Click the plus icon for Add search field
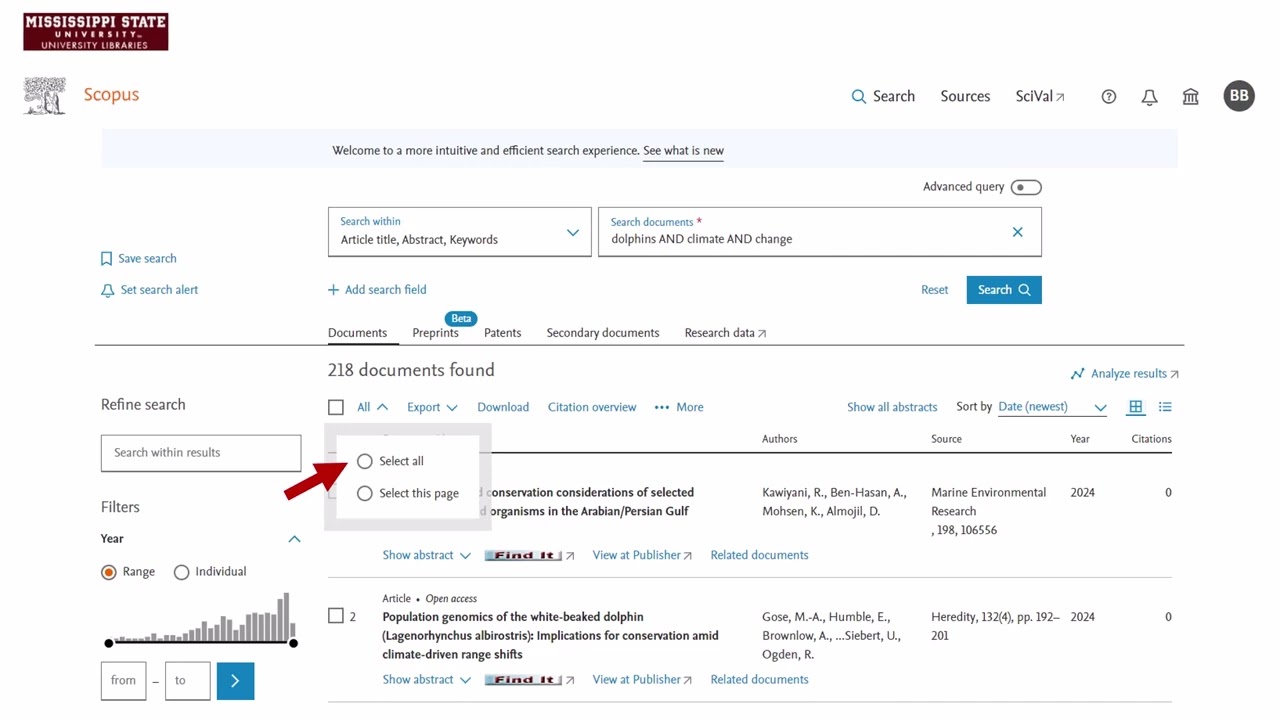The image size is (1280, 720). point(333,290)
